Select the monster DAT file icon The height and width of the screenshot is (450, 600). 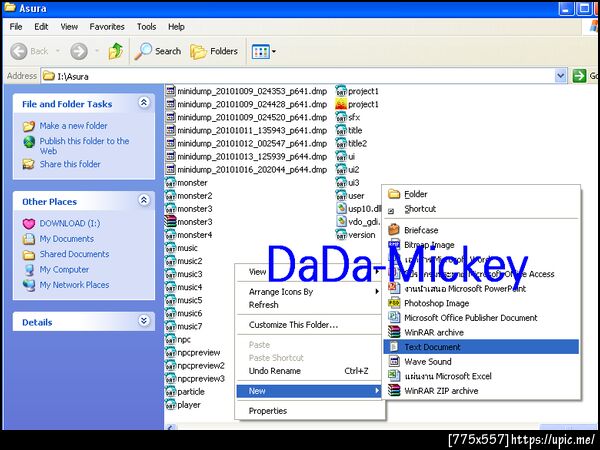click(x=171, y=183)
